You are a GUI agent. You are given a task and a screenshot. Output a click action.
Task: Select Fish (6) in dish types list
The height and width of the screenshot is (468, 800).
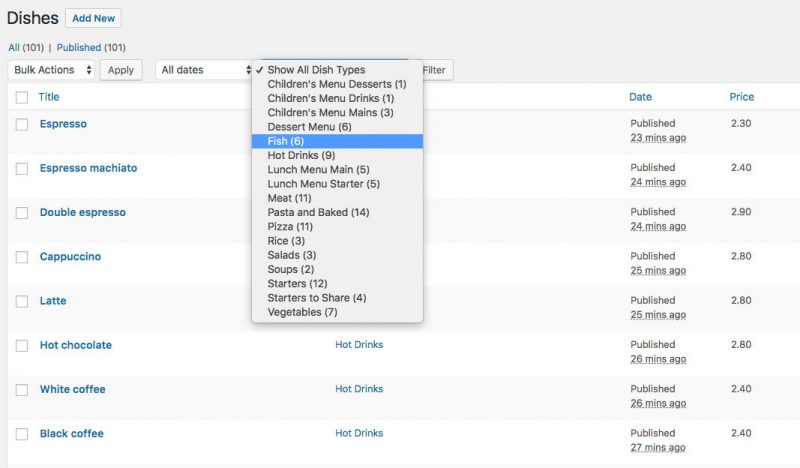337,141
